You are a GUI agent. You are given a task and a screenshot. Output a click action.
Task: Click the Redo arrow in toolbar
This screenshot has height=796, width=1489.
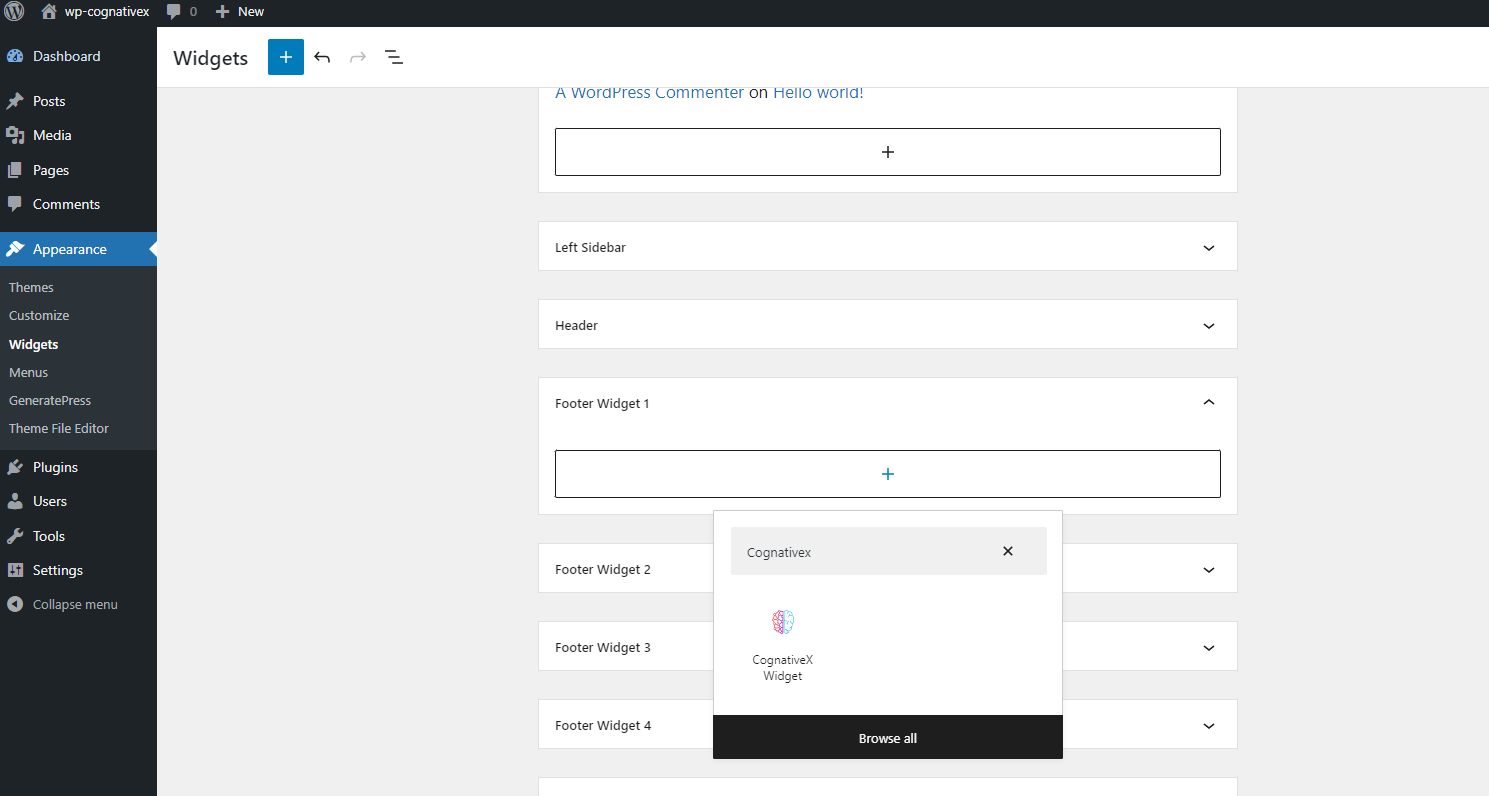point(358,57)
